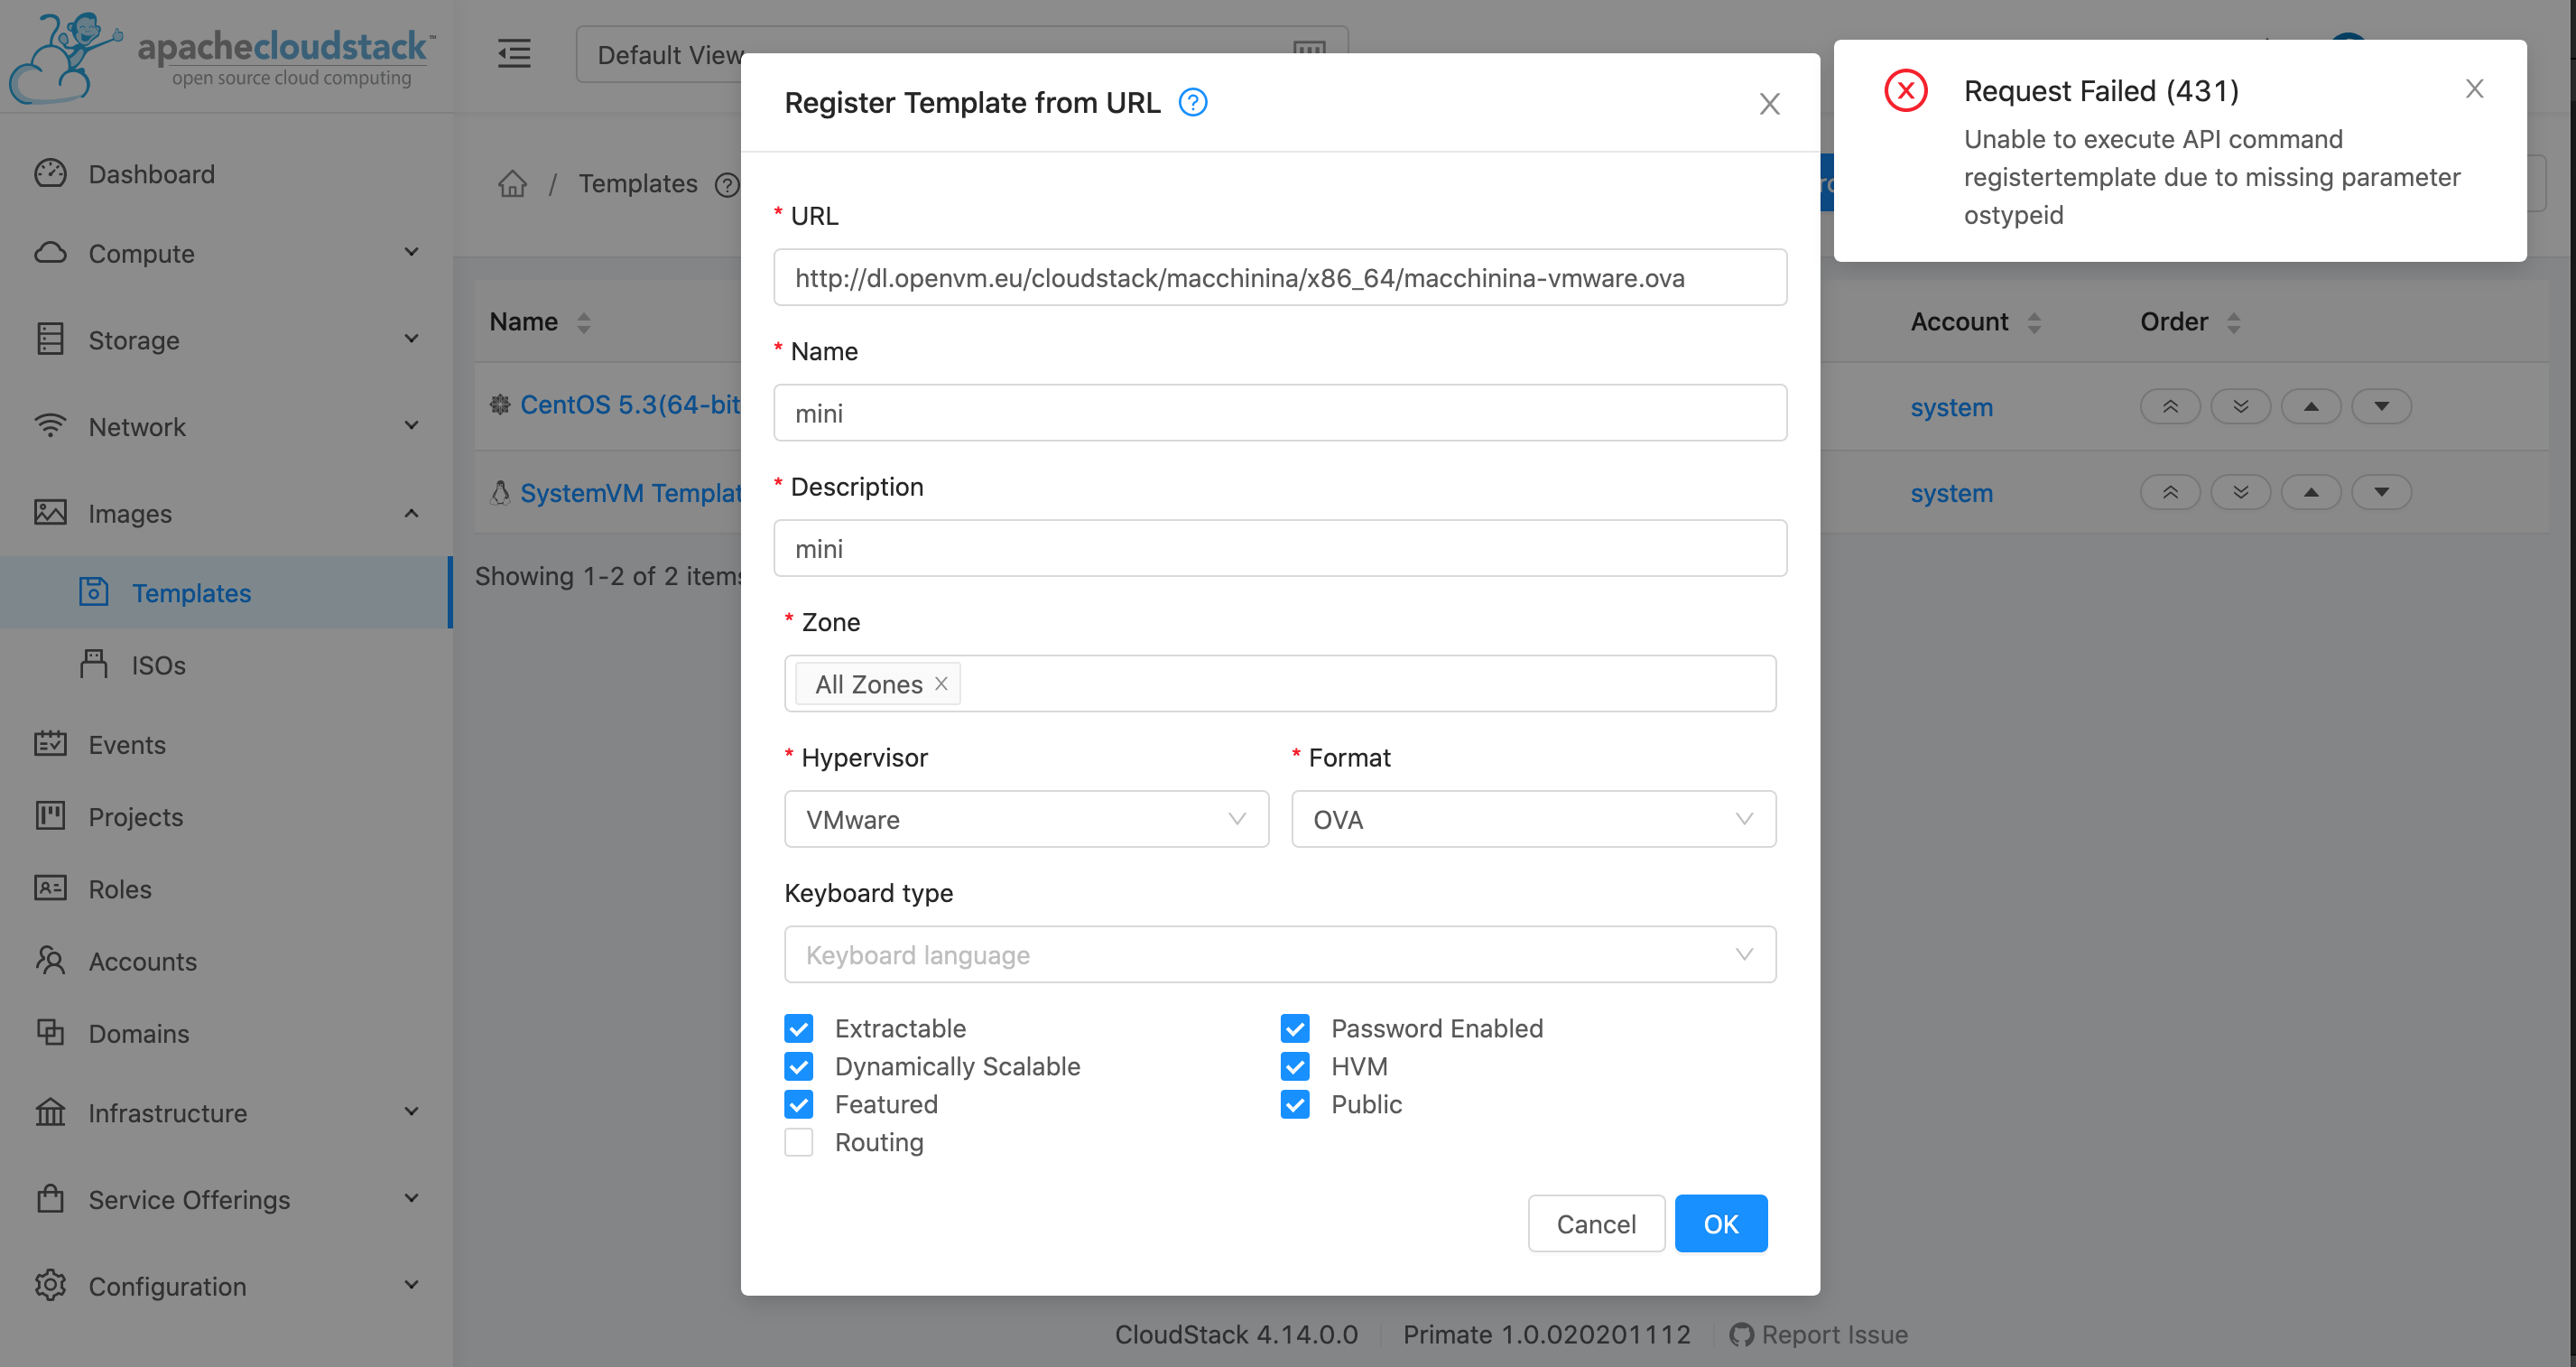This screenshot has width=2576, height=1367.
Task: Dismiss the Request Failed notification
Action: tap(2474, 89)
